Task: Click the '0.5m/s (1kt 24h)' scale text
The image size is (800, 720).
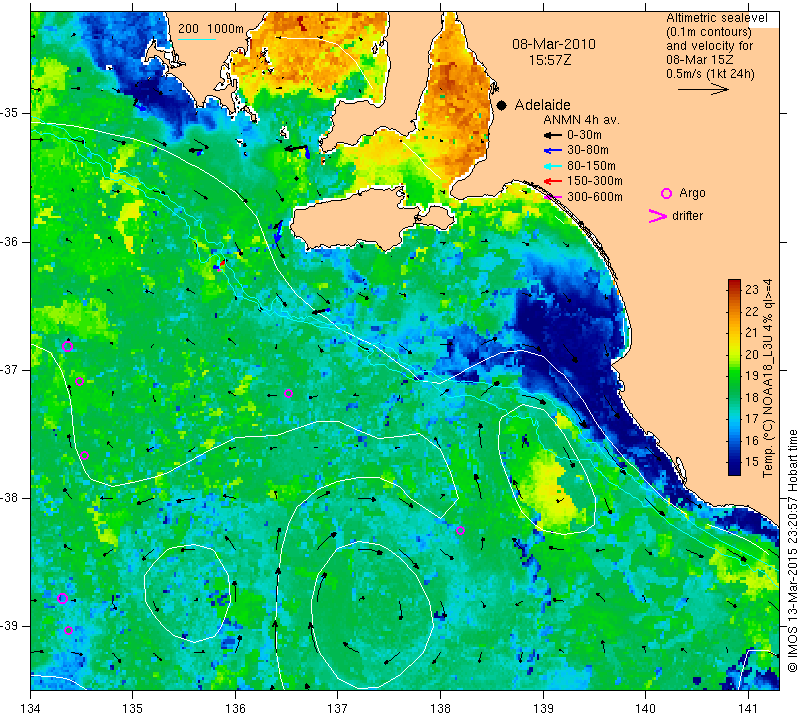Action: click(x=710, y=74)
